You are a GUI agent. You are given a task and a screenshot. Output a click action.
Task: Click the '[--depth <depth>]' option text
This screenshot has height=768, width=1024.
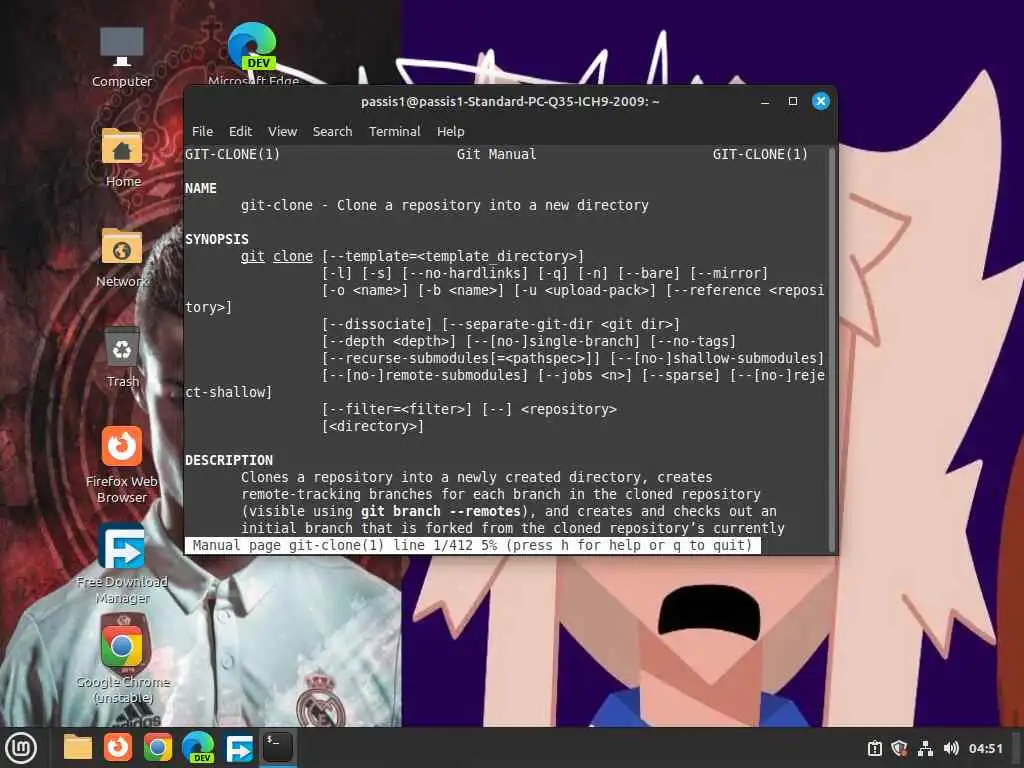(x=389, y=341)
